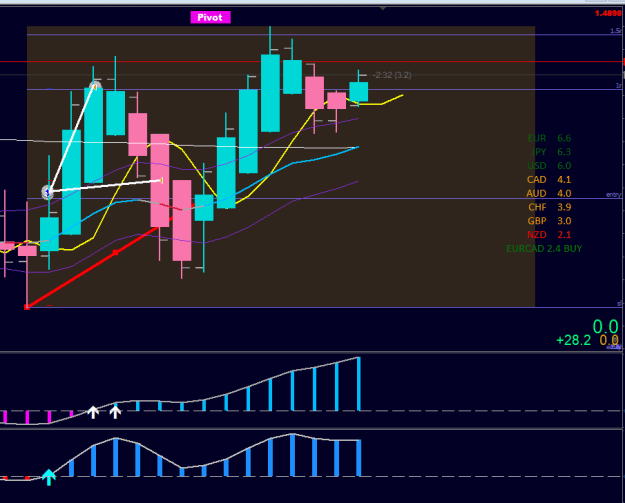Select the USD 6.0 strength row
The image size is (625, 503).
549,166
